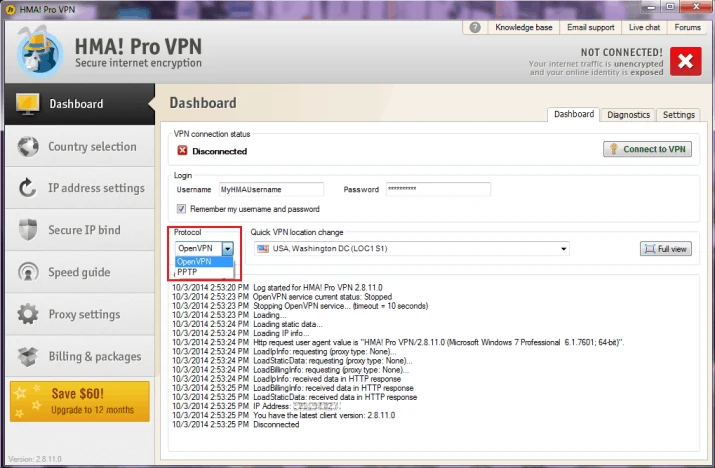Open the Live chat link

coord(644,27)
